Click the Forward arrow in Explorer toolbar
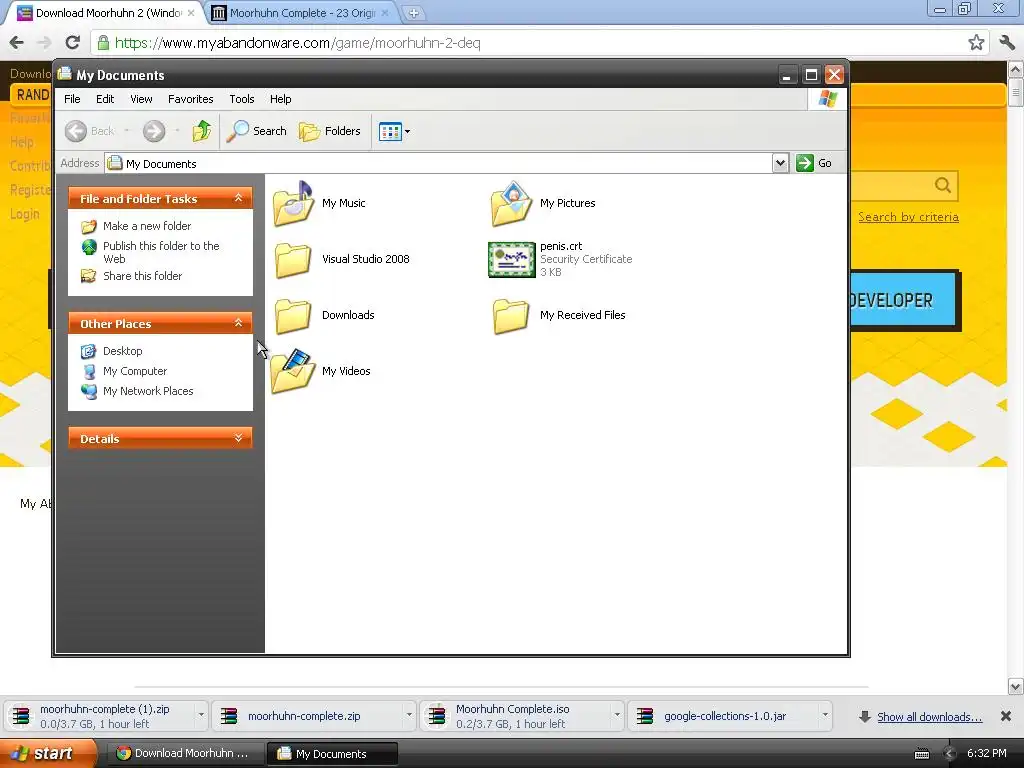The image size is (1024, 768). point(154,131)
